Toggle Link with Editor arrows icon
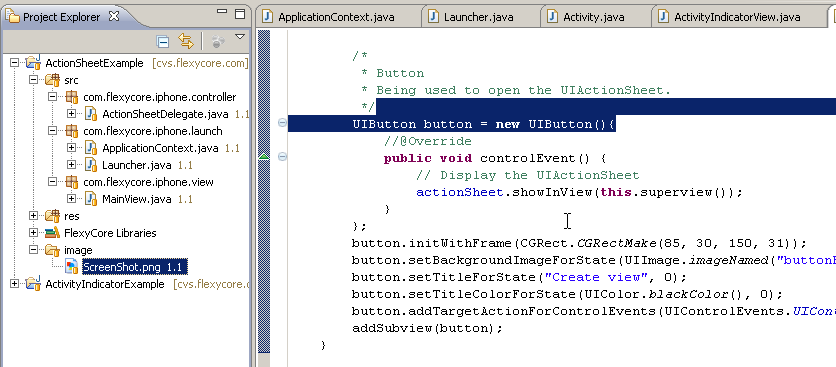Screen dimensions: 836x367 186,41
